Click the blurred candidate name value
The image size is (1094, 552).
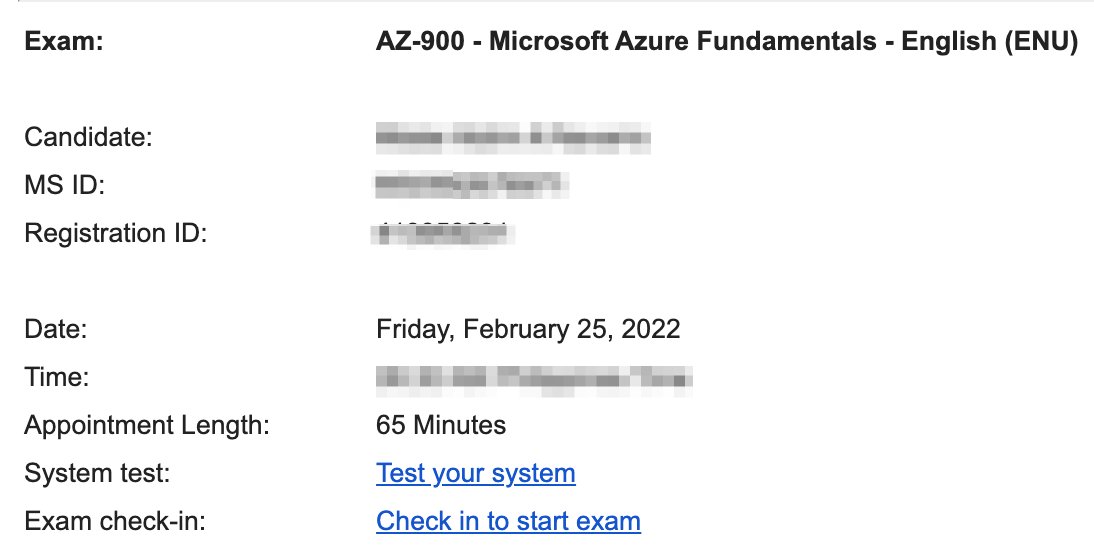(x=513, y=137)
